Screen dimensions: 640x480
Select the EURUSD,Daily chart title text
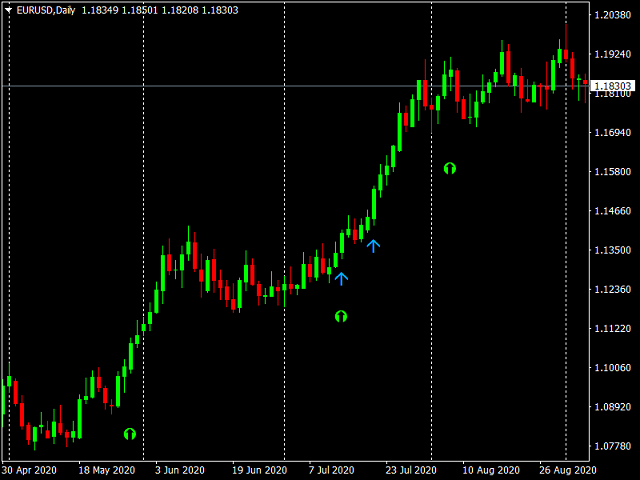point(46,10)
